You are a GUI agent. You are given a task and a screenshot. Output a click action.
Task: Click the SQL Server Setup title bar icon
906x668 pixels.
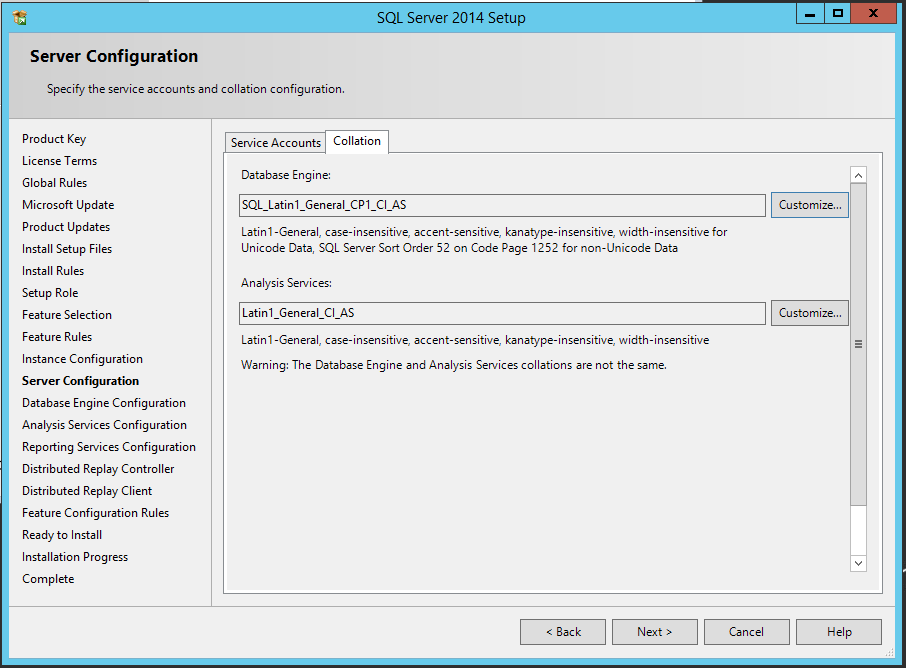tap(20, 18)
